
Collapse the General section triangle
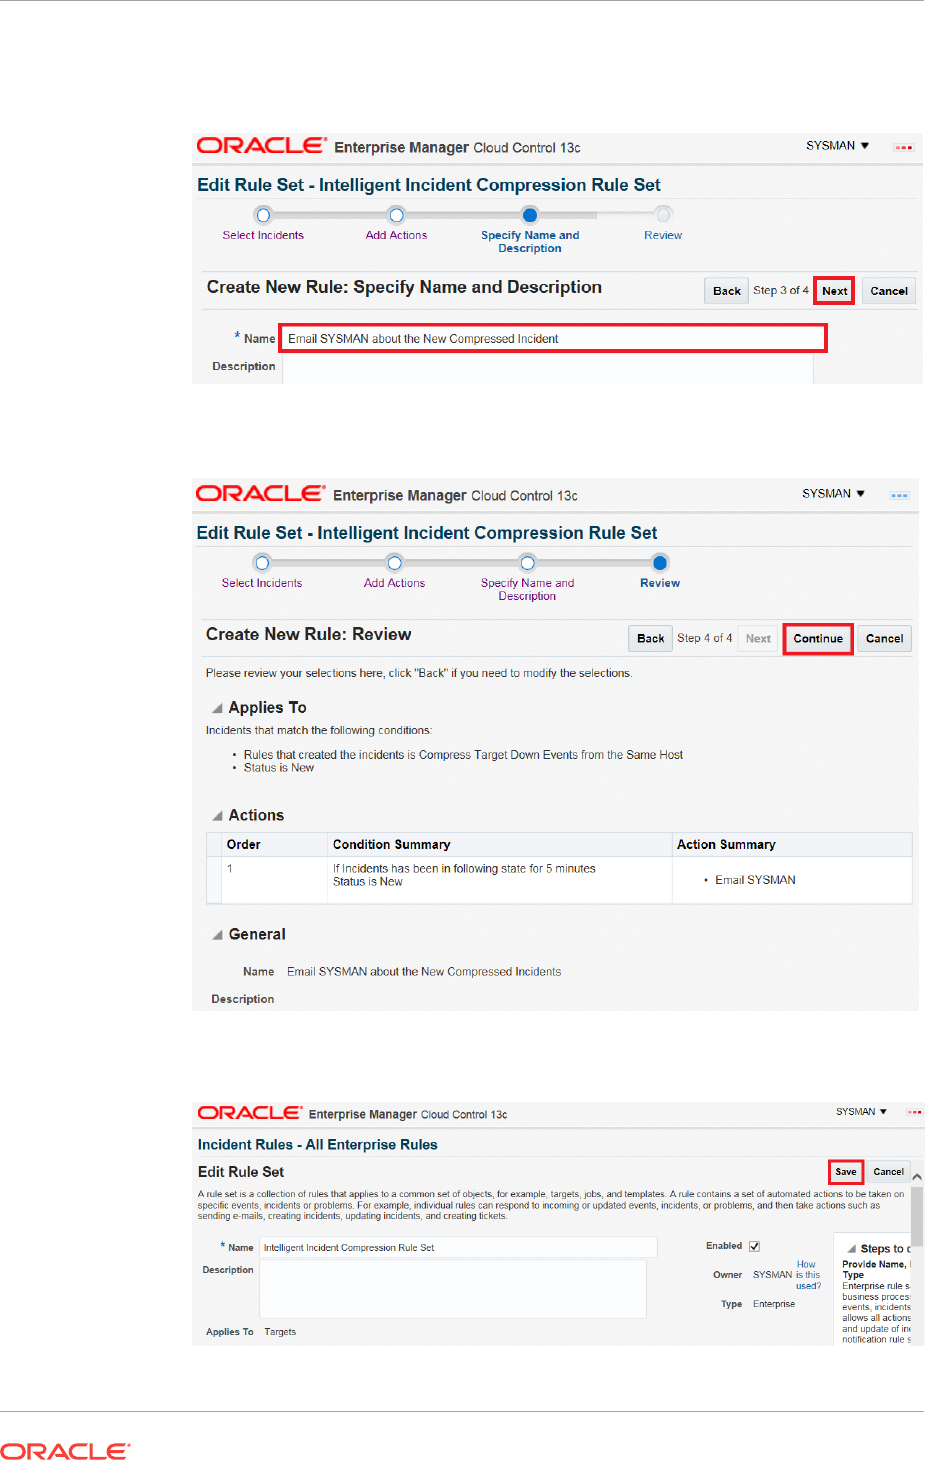217,935
